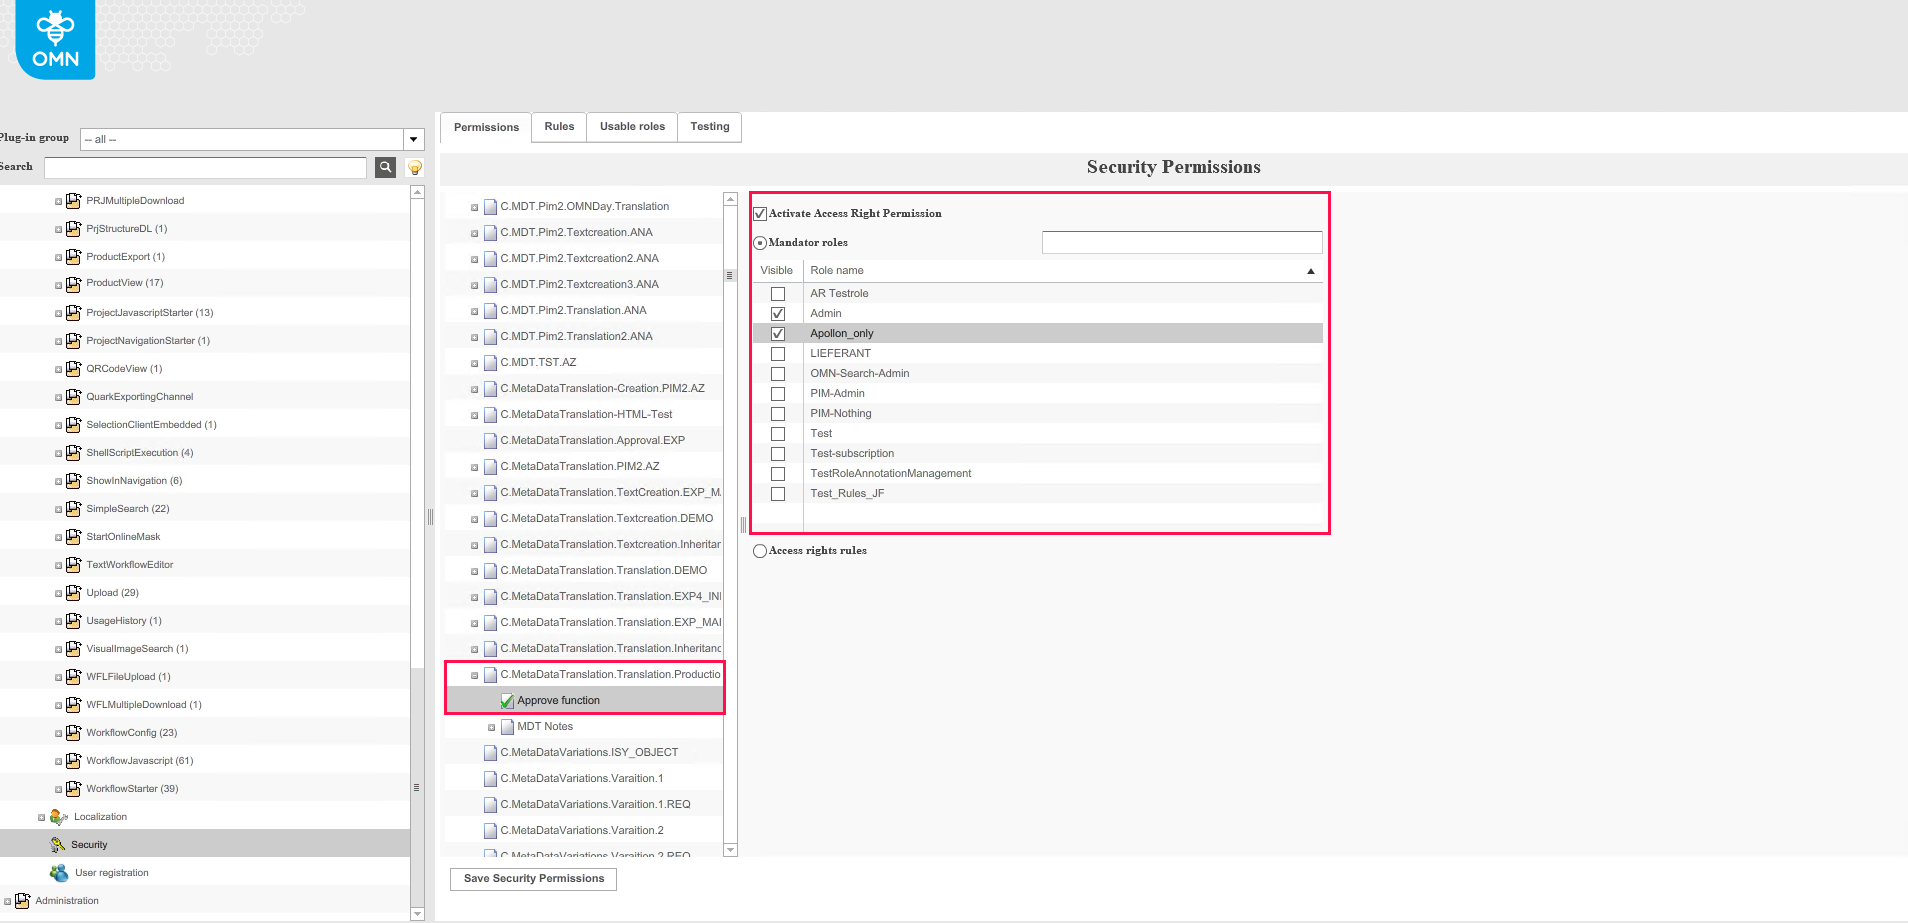This screenshot has height=923, width=1908.
Task: Click the Mandator roles filter field
Action: pyautogui.click(x=1181, y=243)
